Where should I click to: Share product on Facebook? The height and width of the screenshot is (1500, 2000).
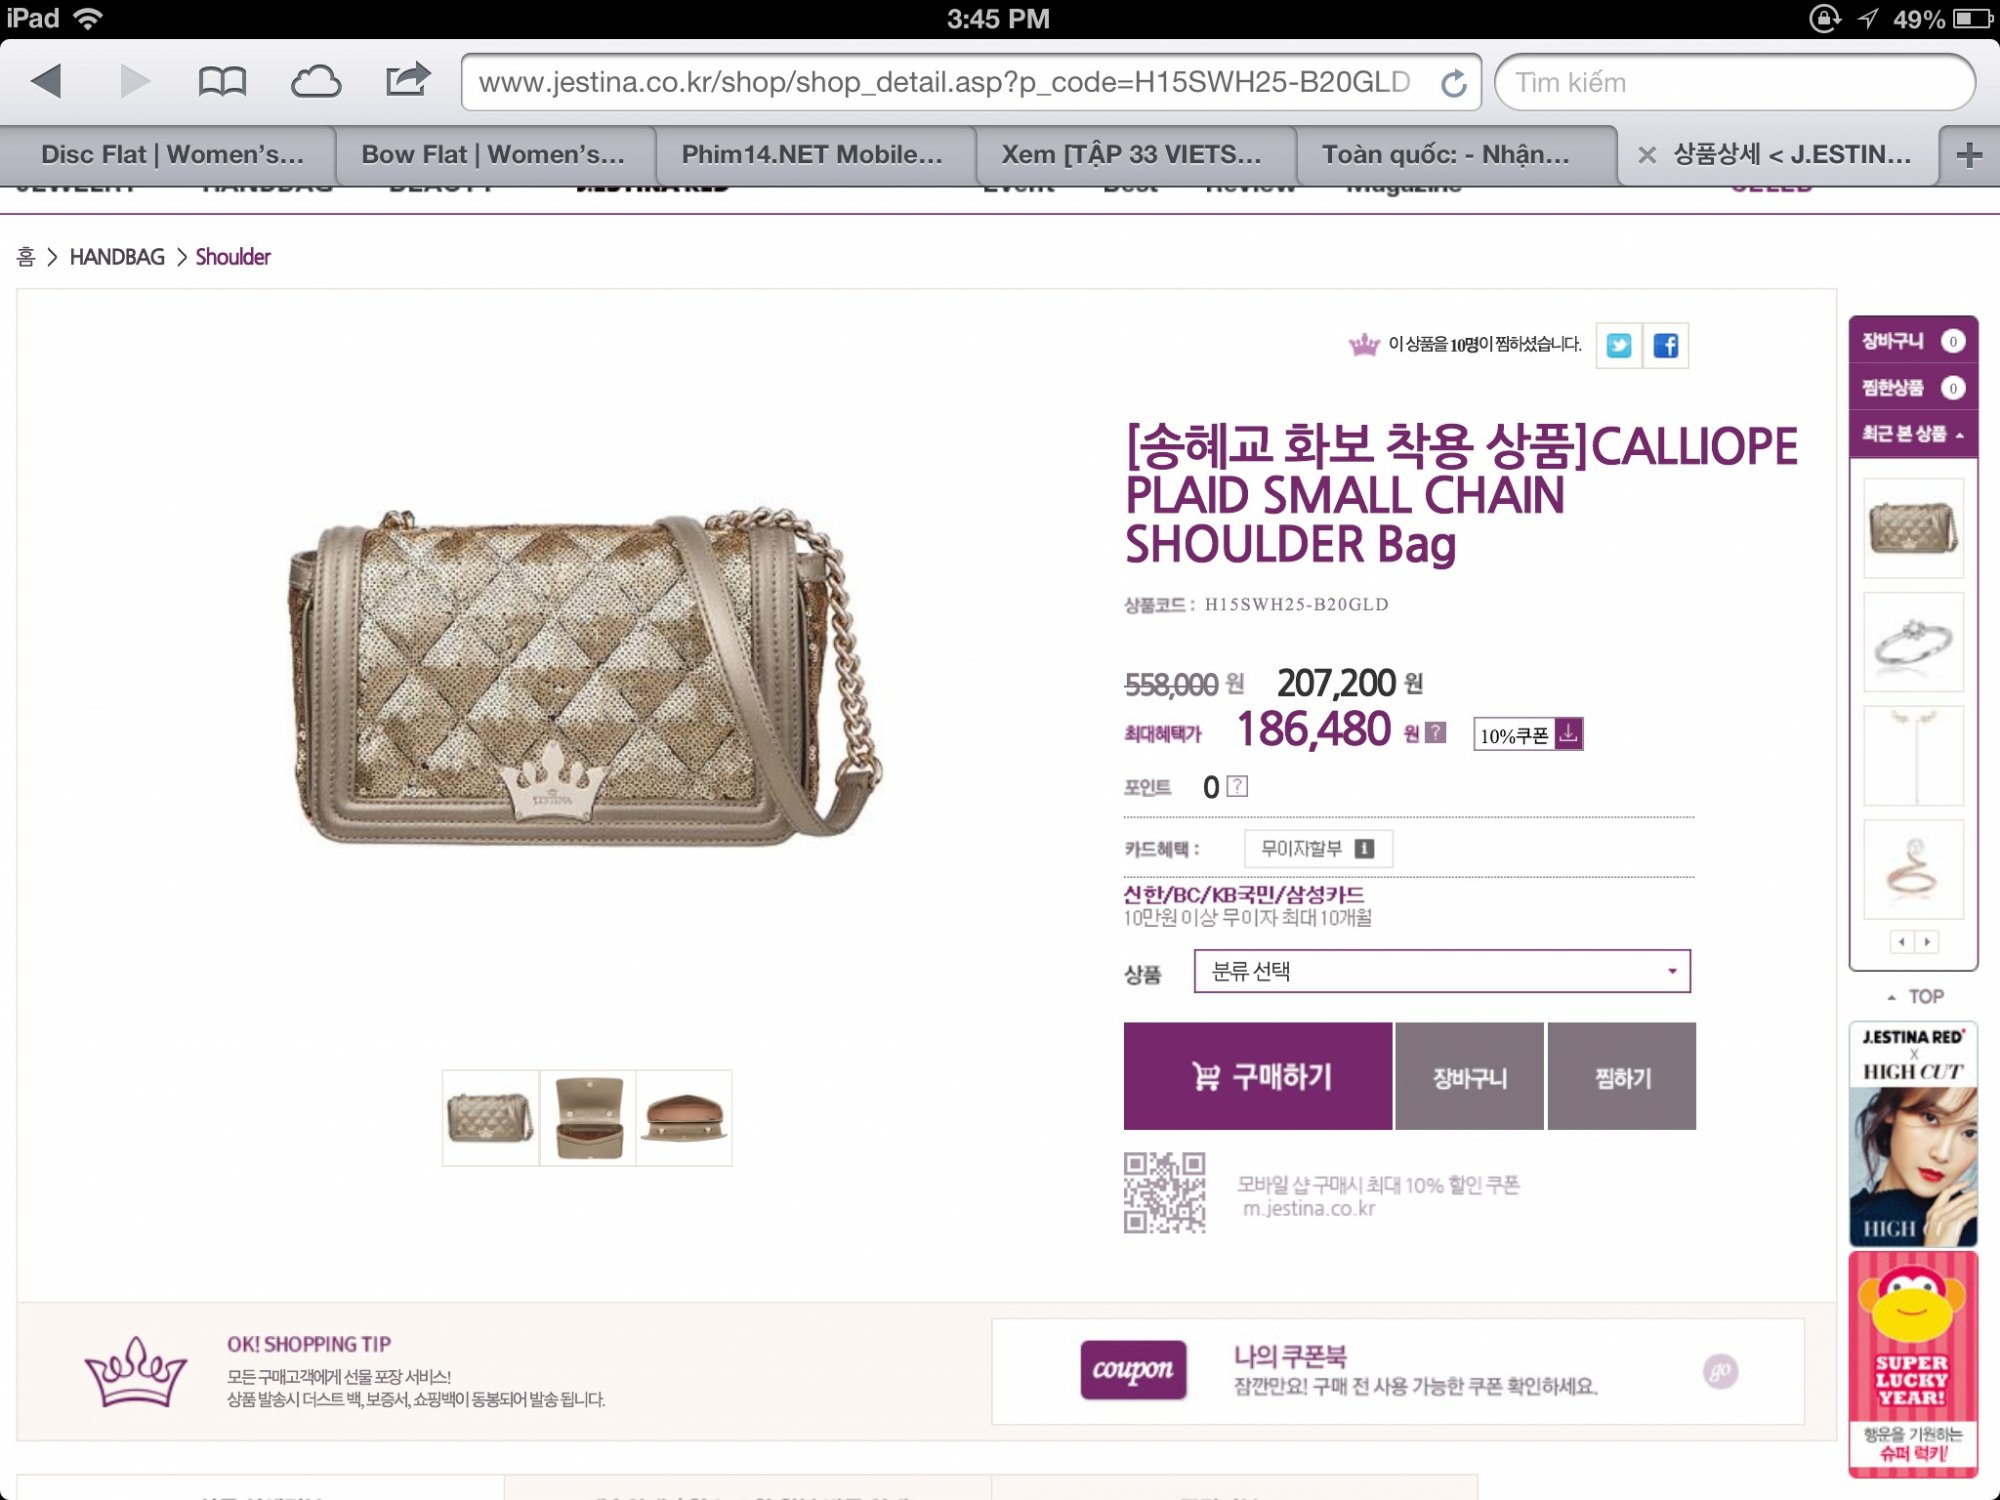1665,346
